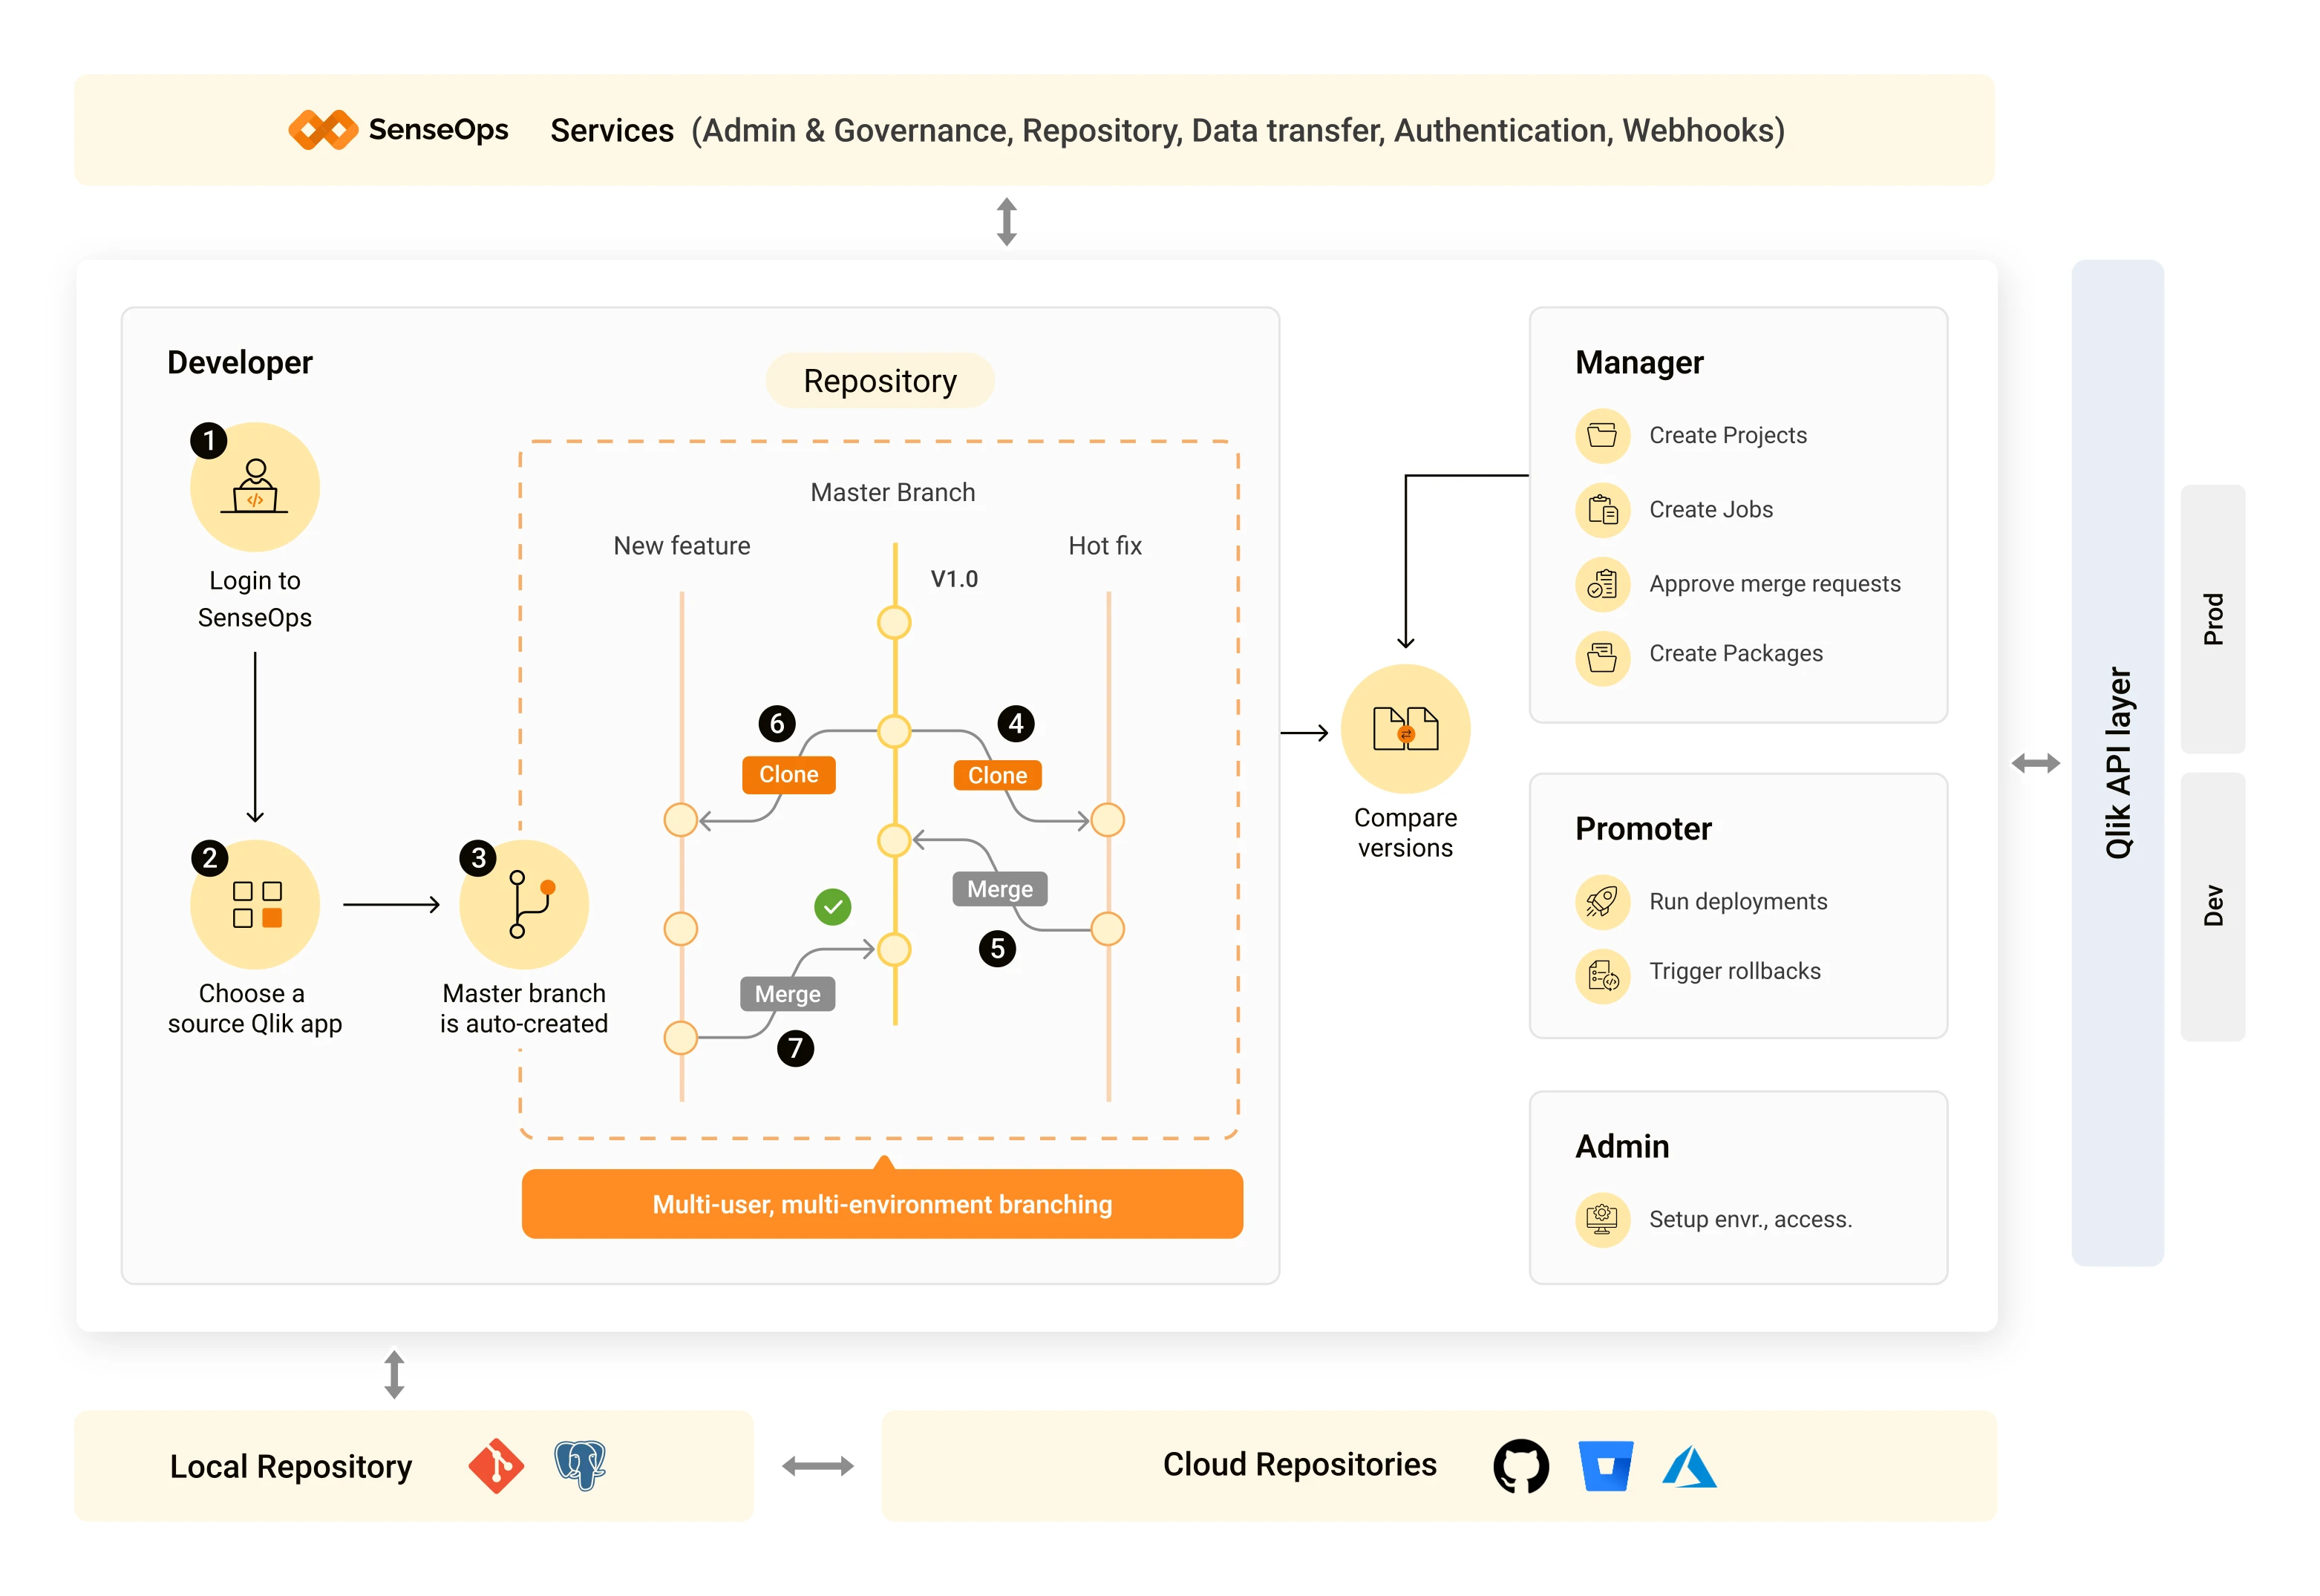
Task: Click the Clone label on Hot fix side
Action: pos(997,776)
